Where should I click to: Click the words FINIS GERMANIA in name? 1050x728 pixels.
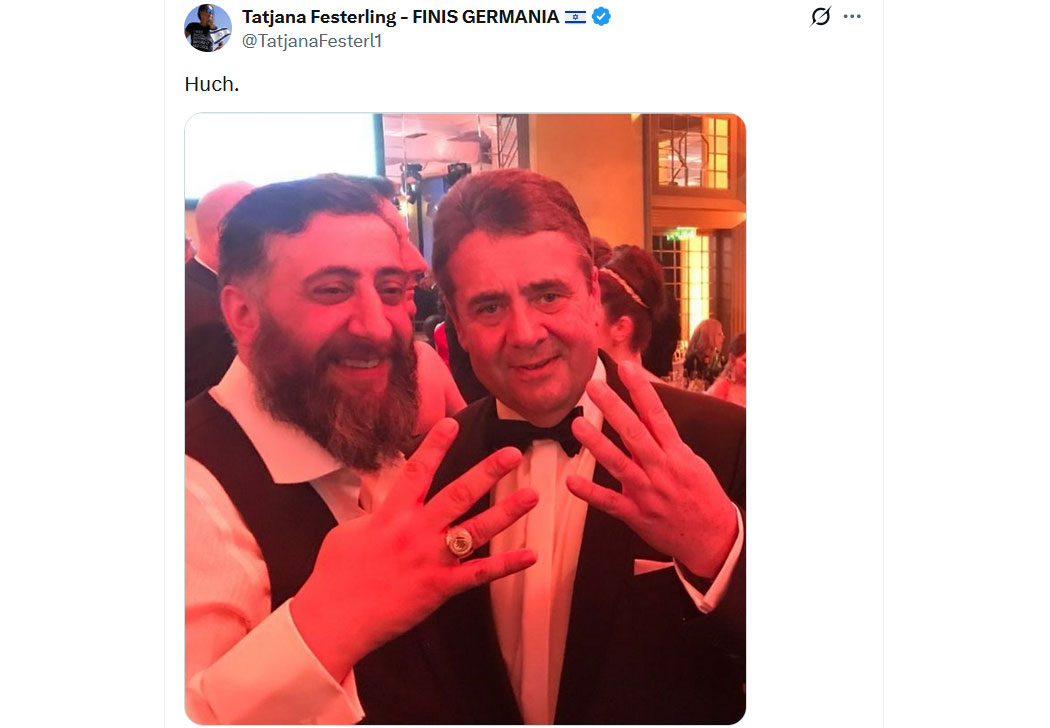[486, 17]
